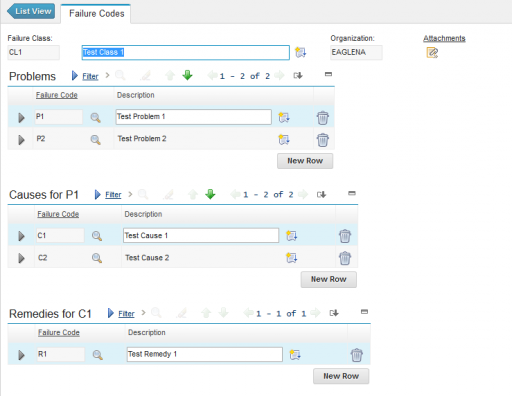
Task: Select the Test Cause 2 description
Action: tap(147, 258)
